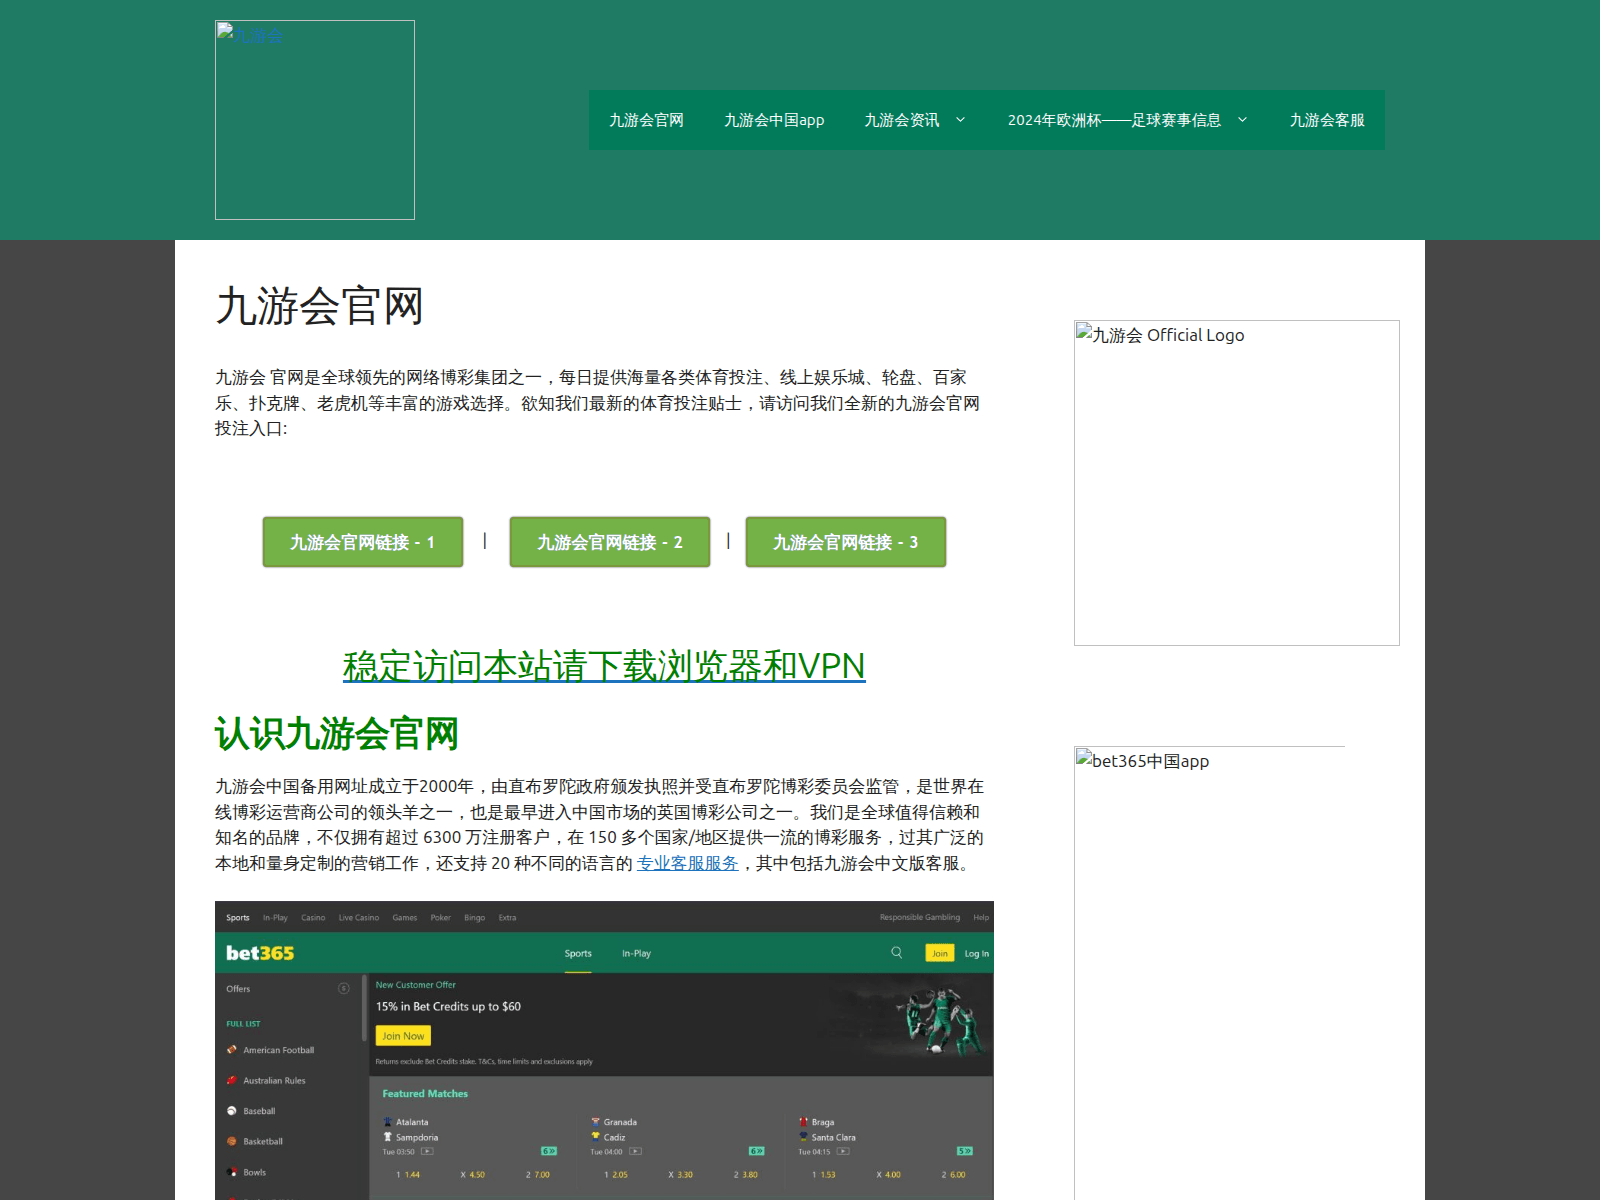This screenshot has width=1600, height=1200.
Task: Click the American Football sport icon
Action: [x=232, y=1050]
